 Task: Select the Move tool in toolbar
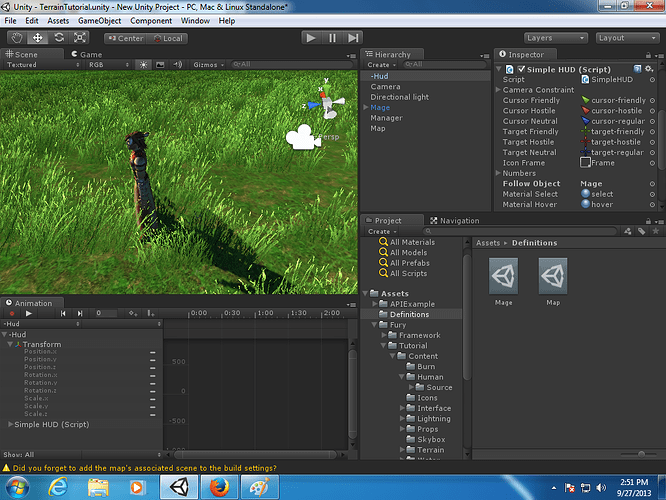[x=37, y=38]
